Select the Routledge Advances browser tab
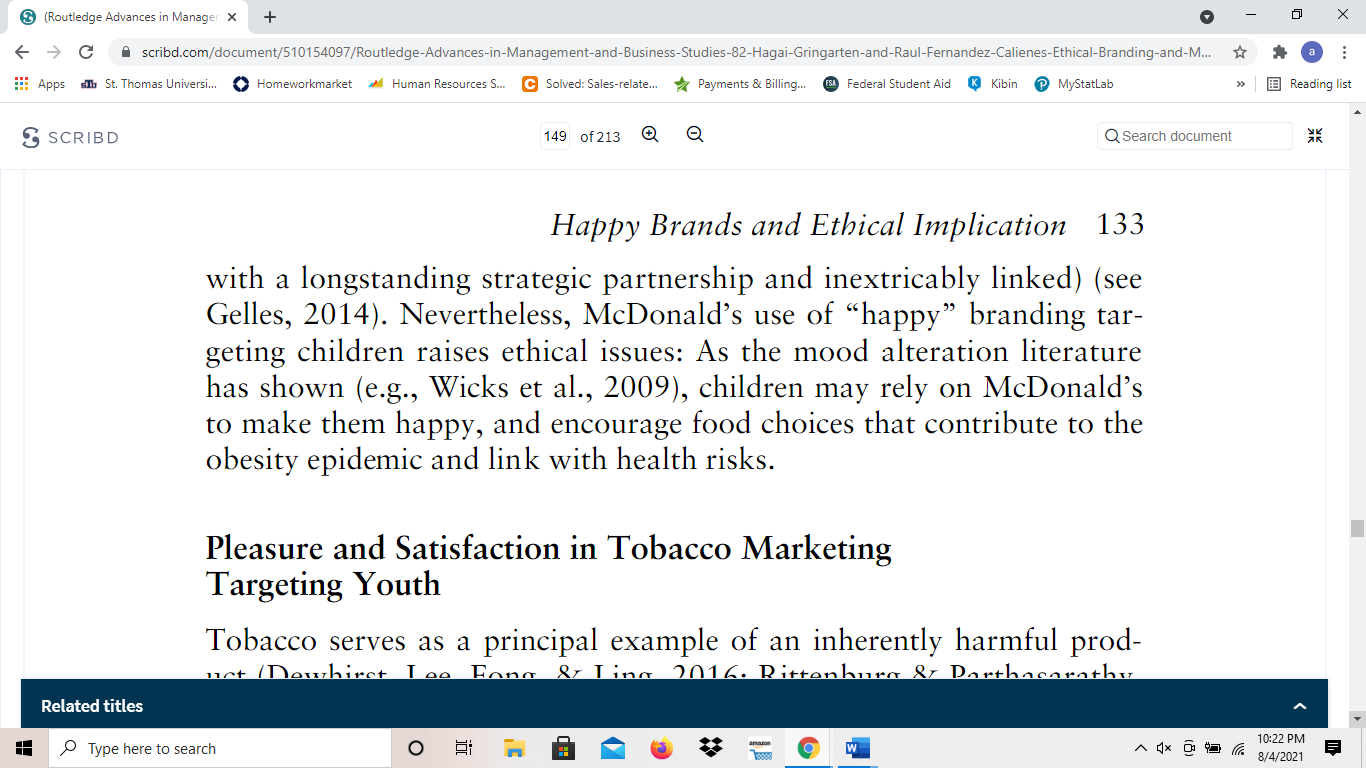Screen dimensions: 1366x768 coord(128,17)
